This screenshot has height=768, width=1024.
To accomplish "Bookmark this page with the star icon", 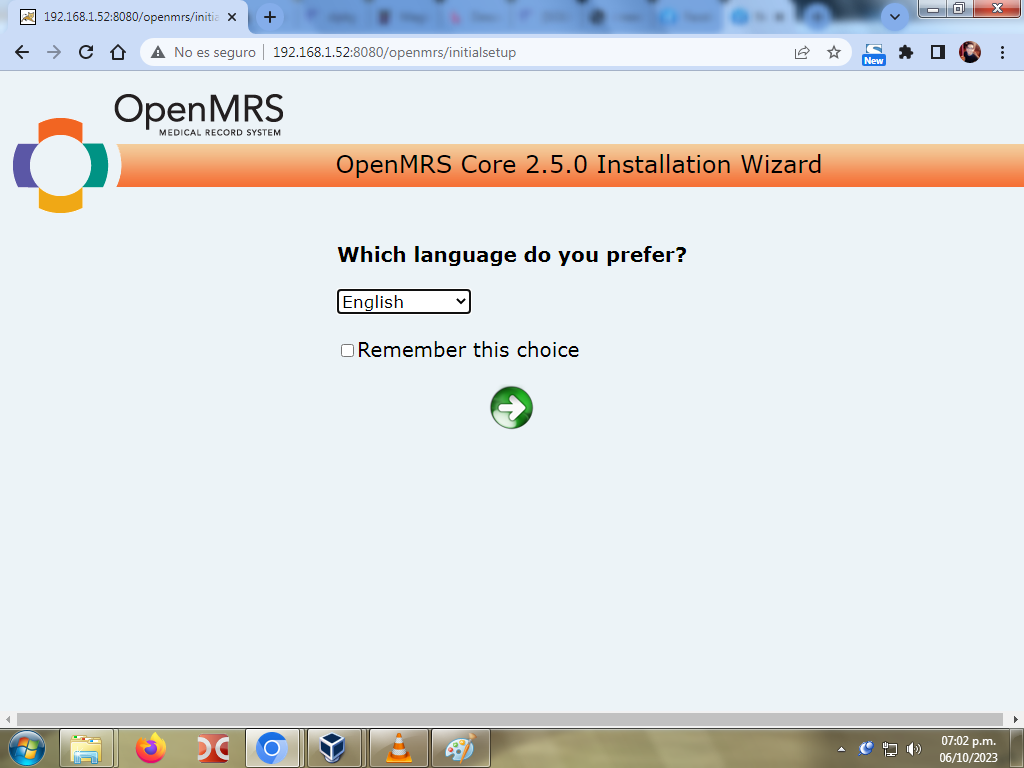I will point(833,52).
